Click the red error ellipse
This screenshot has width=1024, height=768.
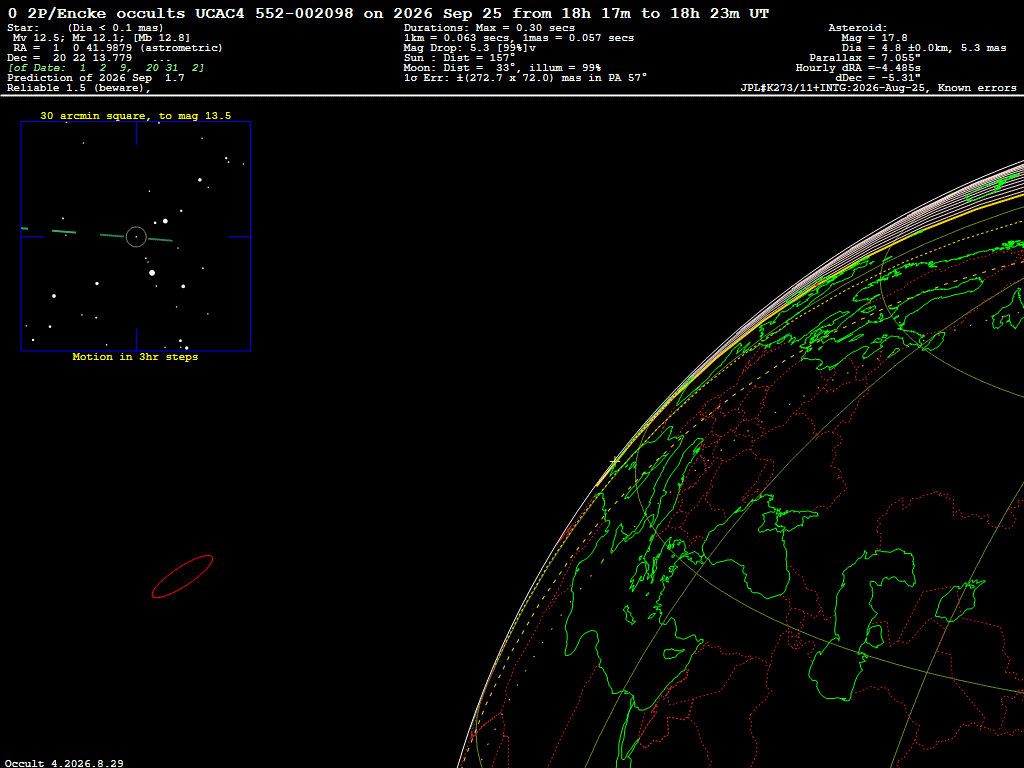(182, 577)
